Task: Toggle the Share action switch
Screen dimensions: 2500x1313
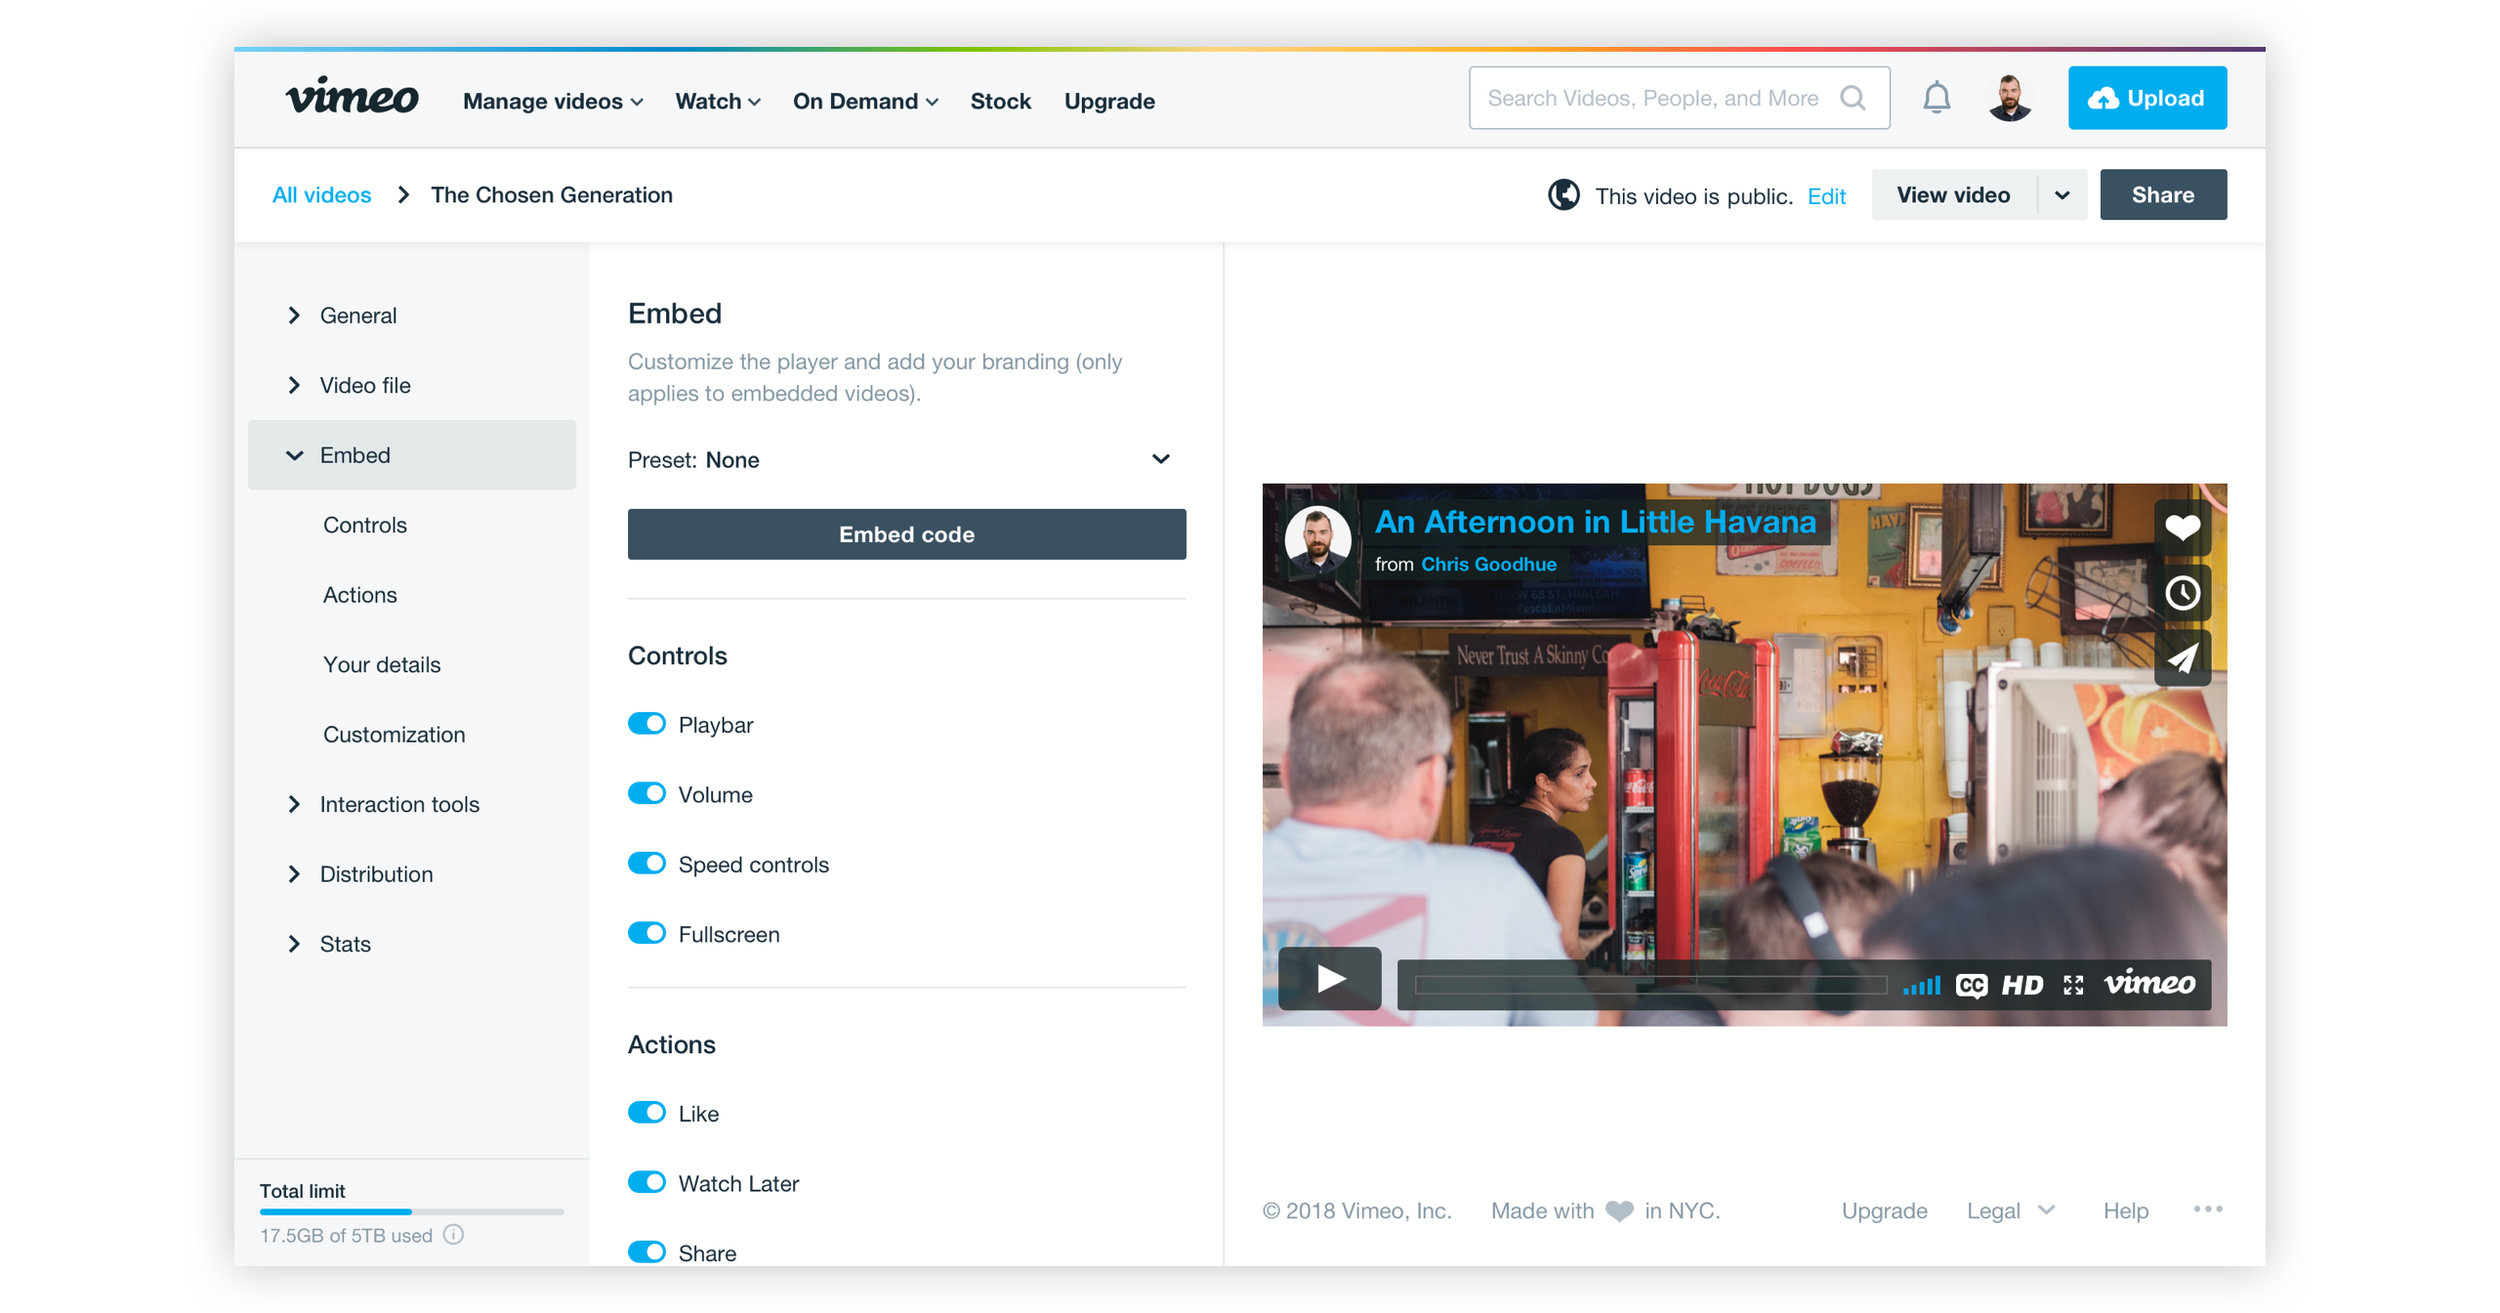Action: tap(646, 1253)
